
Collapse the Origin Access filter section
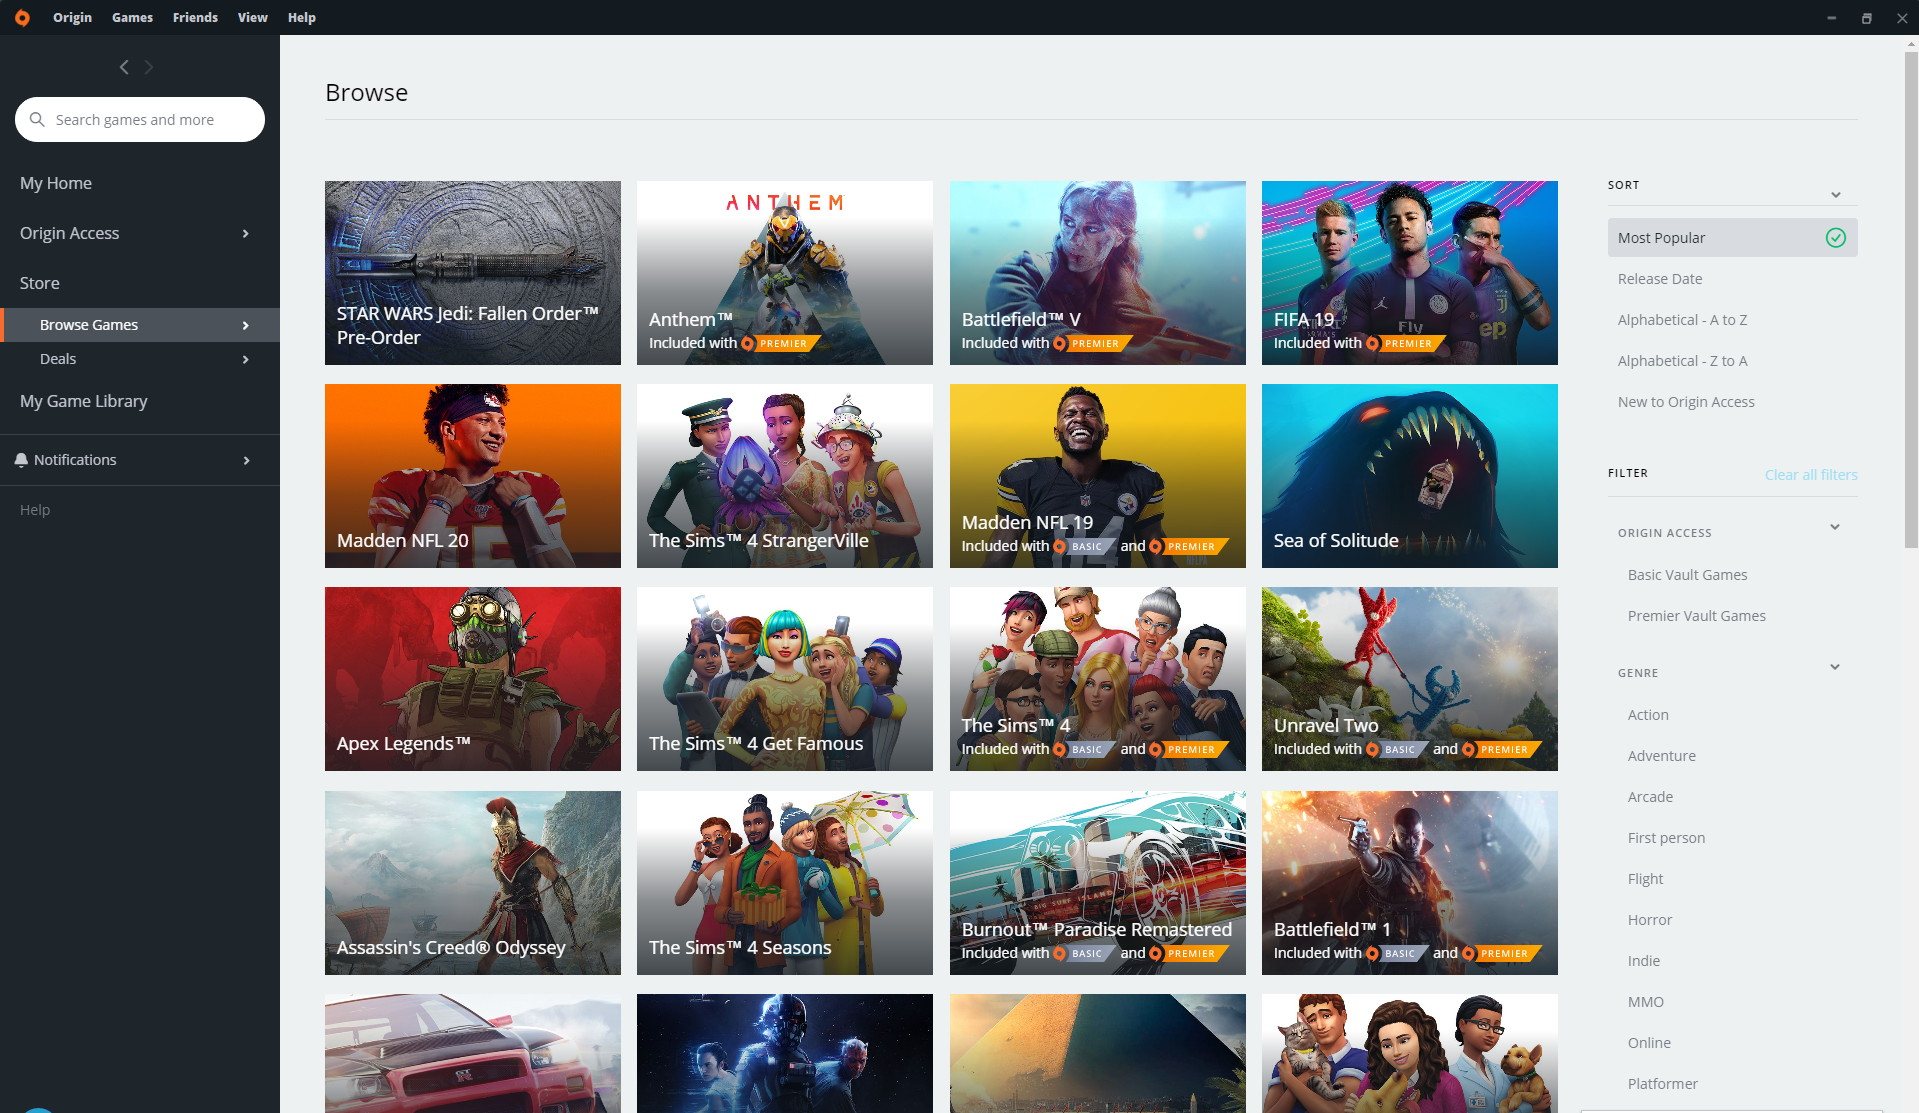click(x=1834, y=527)
